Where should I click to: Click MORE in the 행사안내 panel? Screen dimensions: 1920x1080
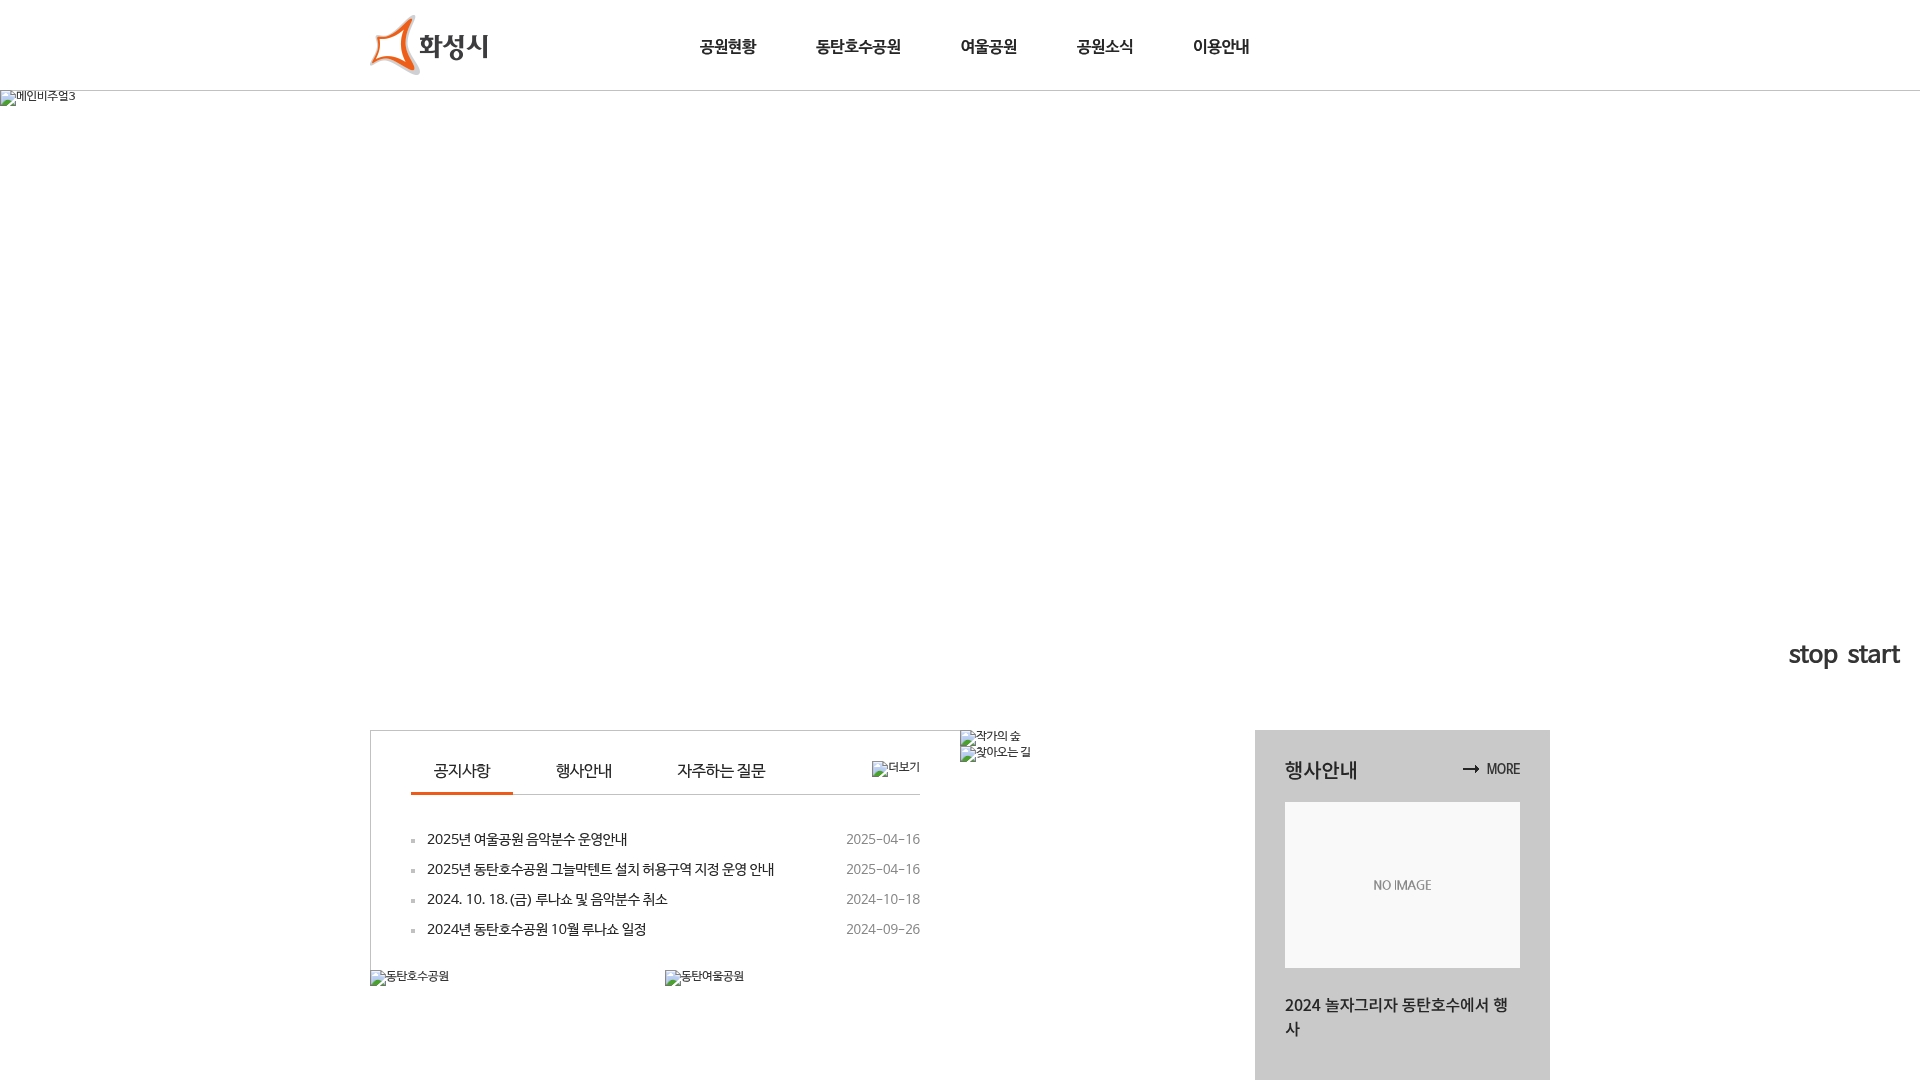(1491, 769)
